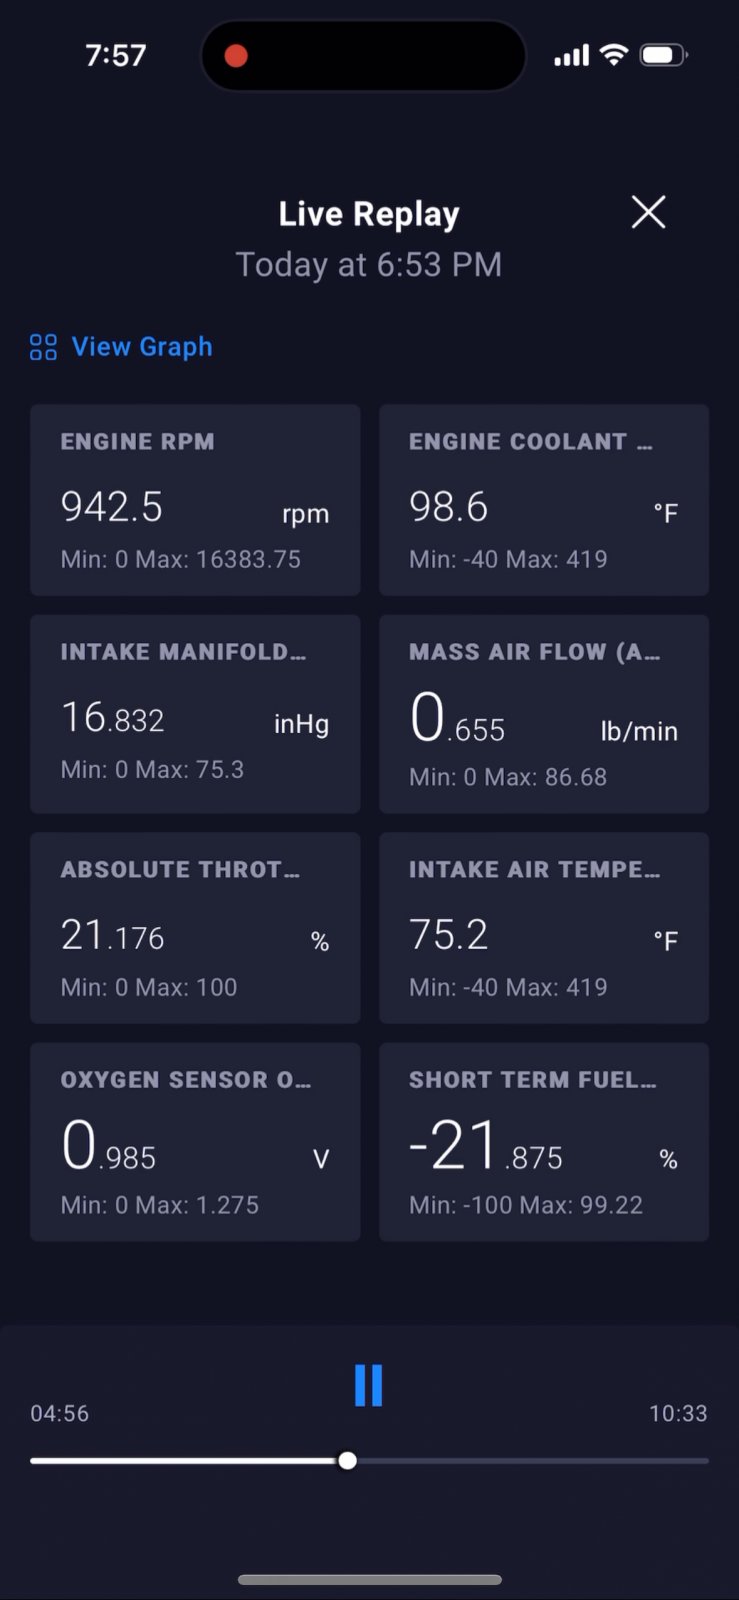Tap the View Graph grid icon
The image size is (739, 1600).
43,347
